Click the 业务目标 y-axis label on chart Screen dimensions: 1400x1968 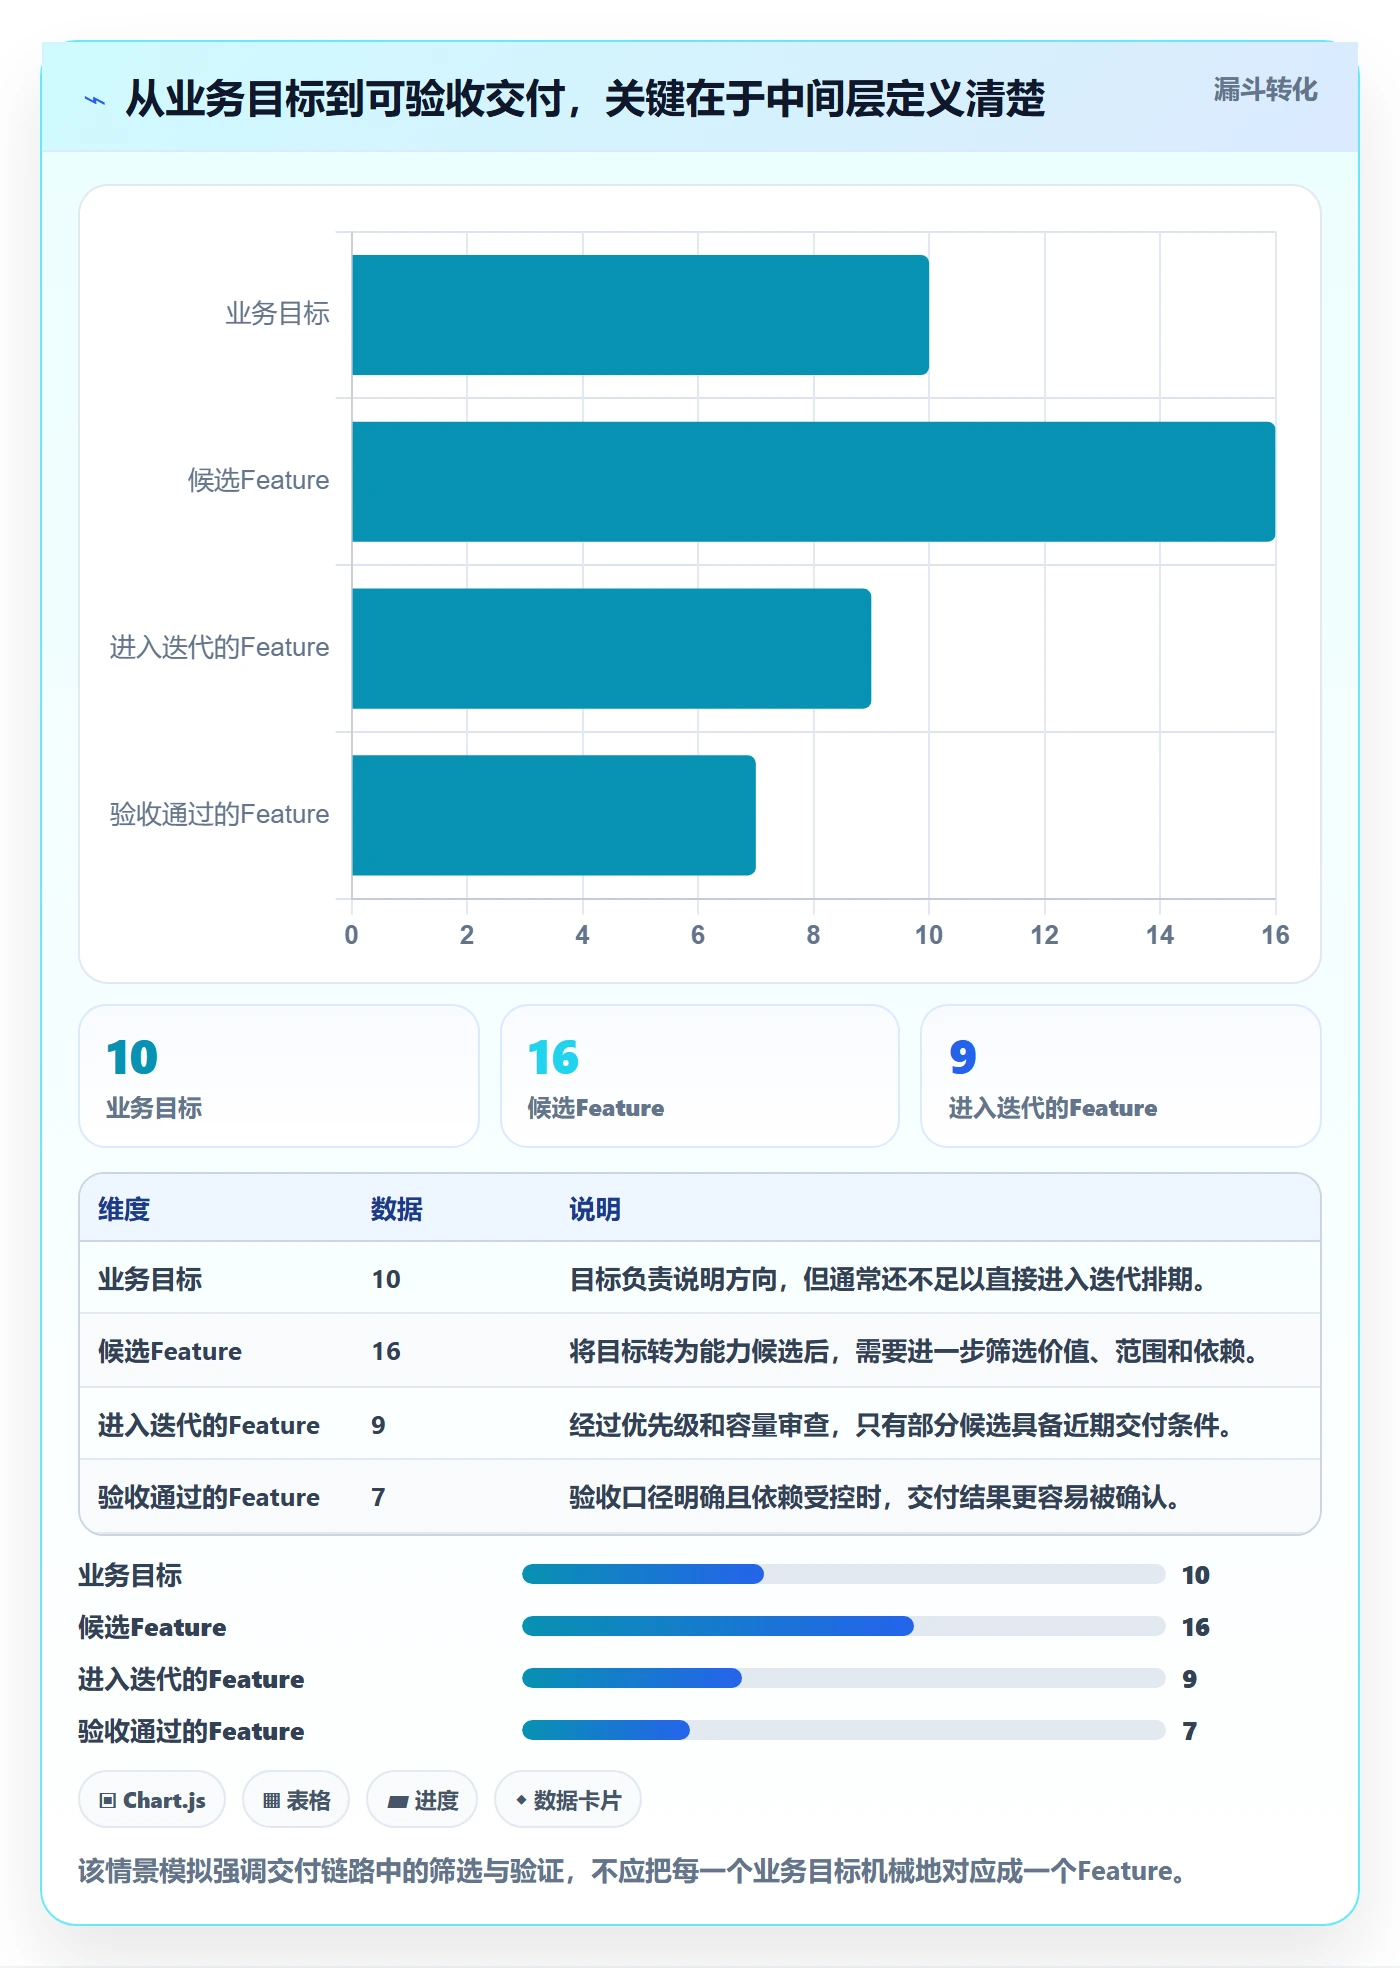pyautogui.click(x=277, y=314)
